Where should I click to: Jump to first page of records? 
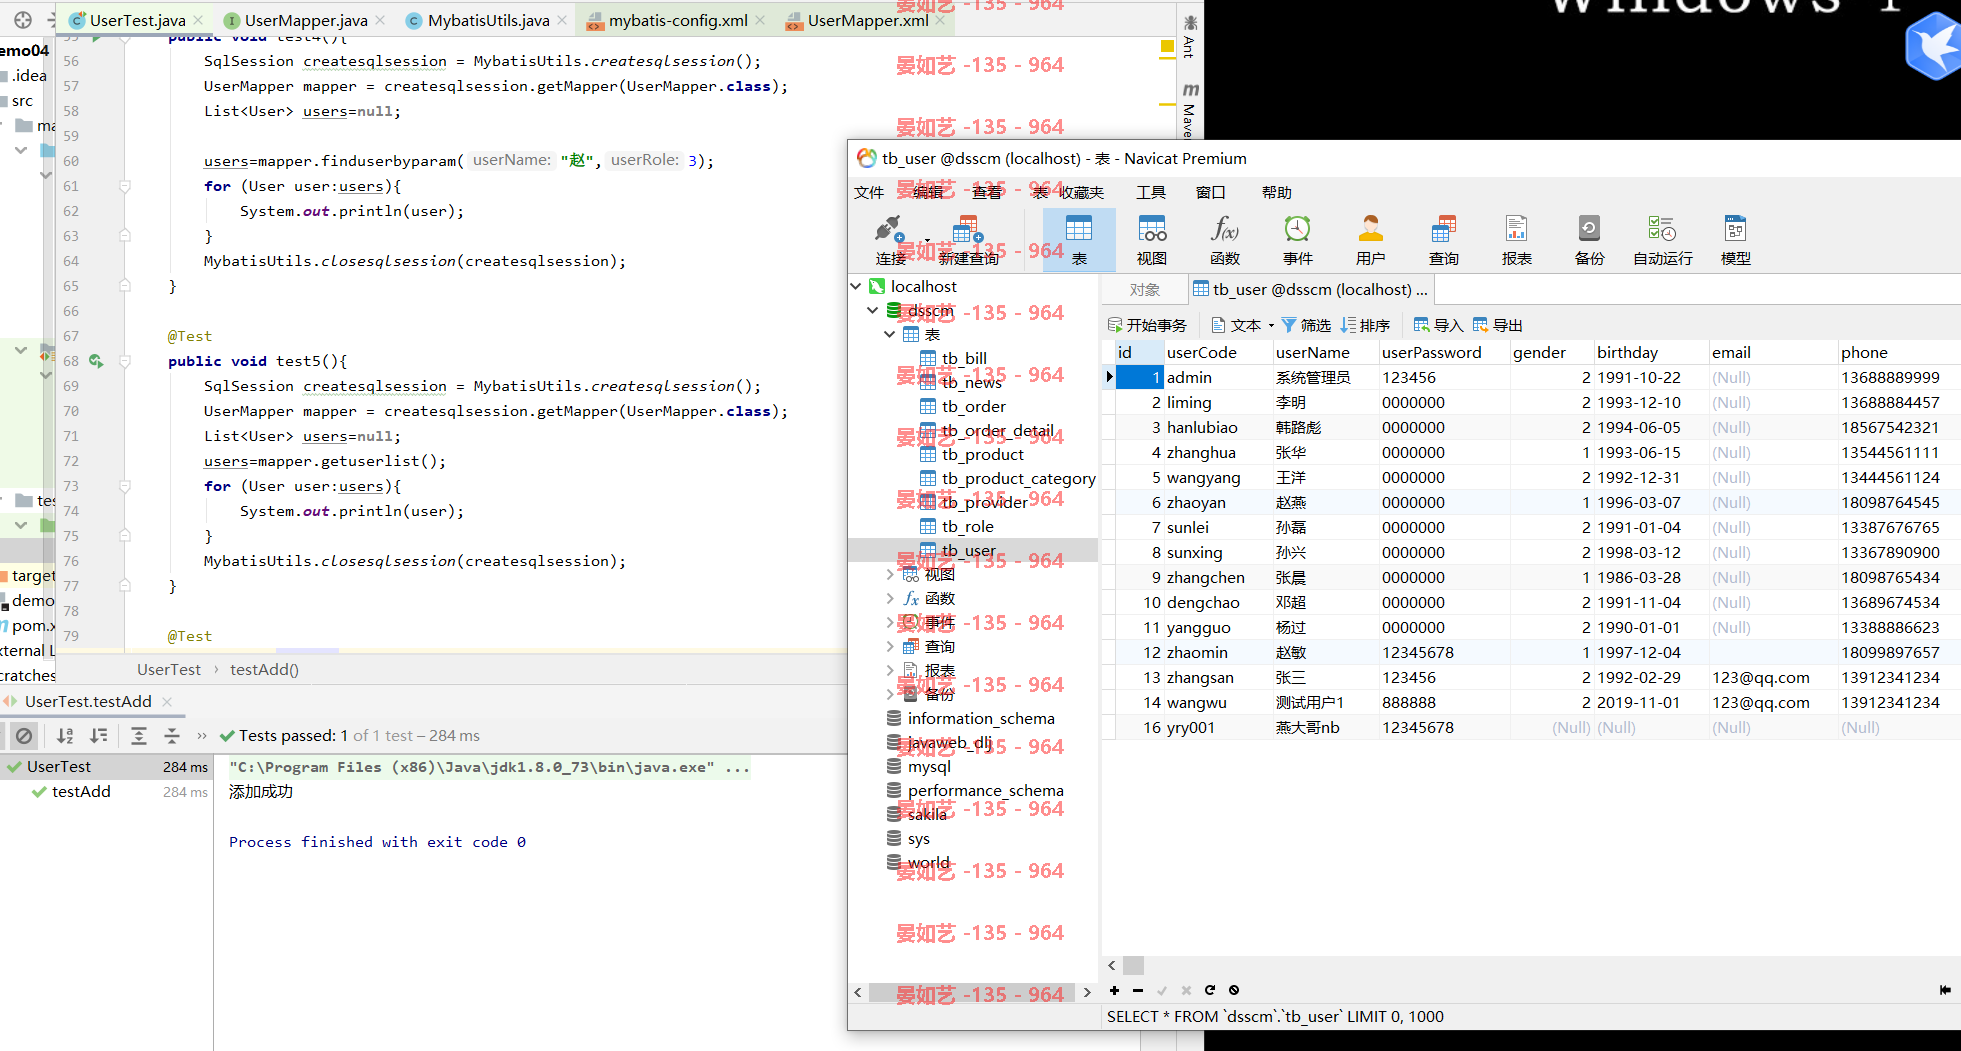(1945, 990)
